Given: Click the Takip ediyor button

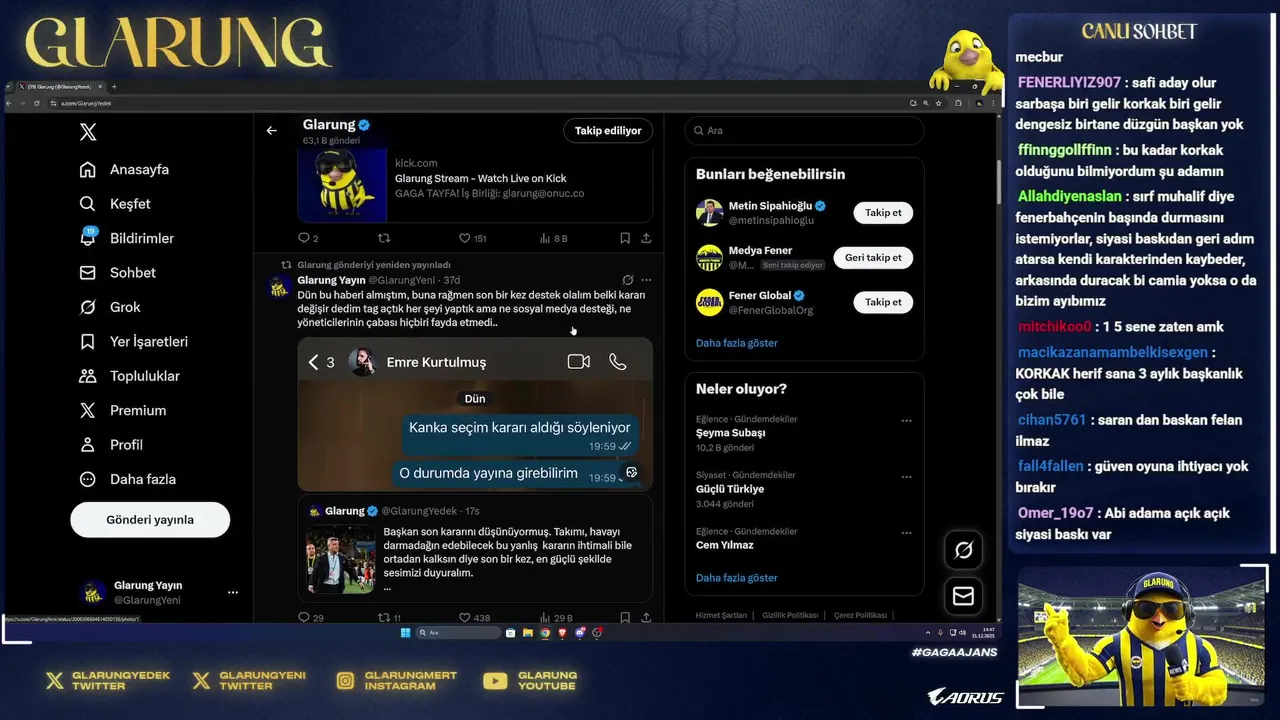Looking at the screenshot, I should click(x=608, y=130).
